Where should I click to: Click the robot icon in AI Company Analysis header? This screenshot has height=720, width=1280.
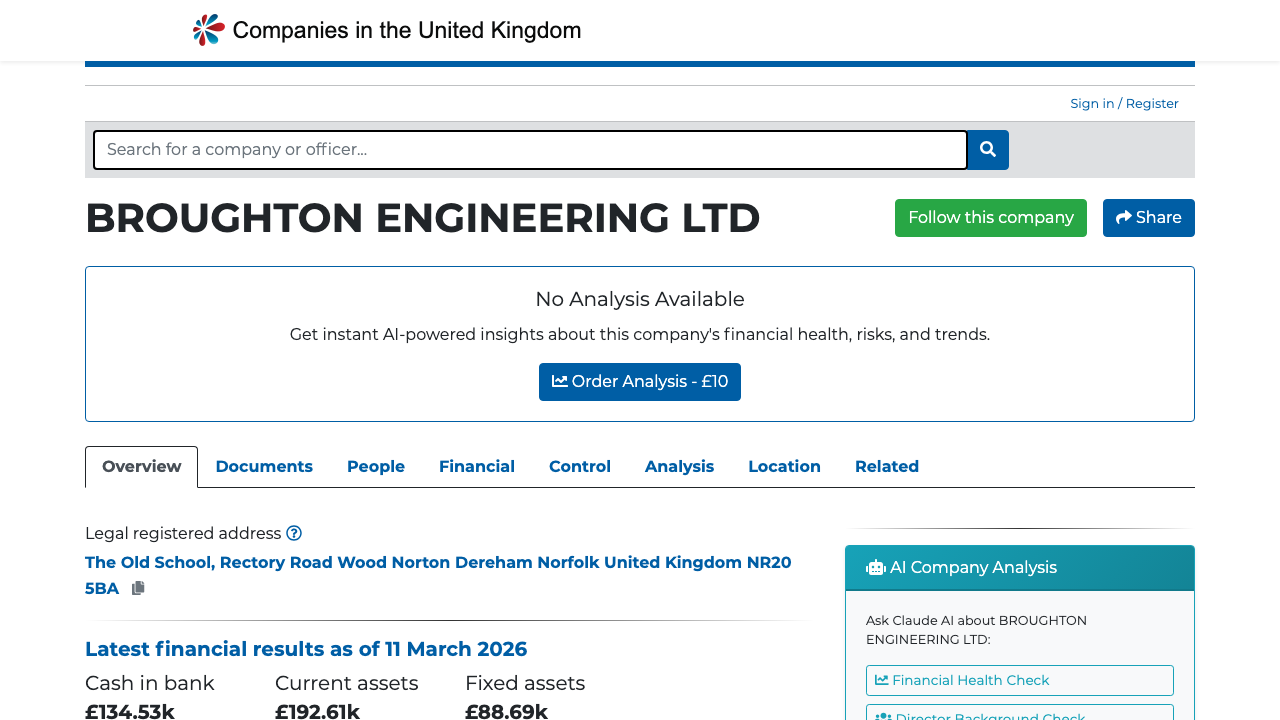click(875, 567)
